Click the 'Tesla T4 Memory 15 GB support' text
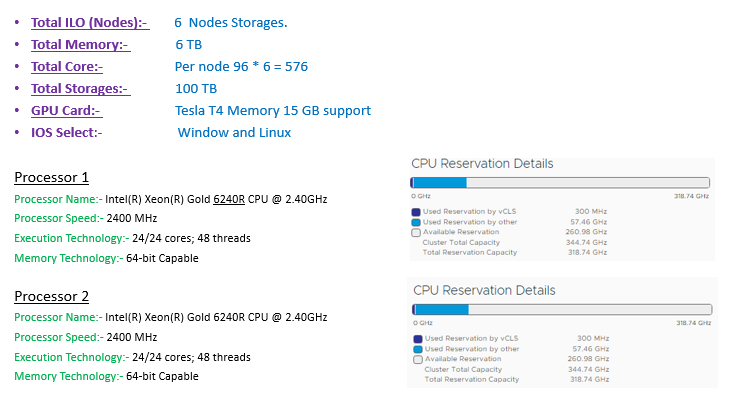The image size is (745, 399). [273, 111]
